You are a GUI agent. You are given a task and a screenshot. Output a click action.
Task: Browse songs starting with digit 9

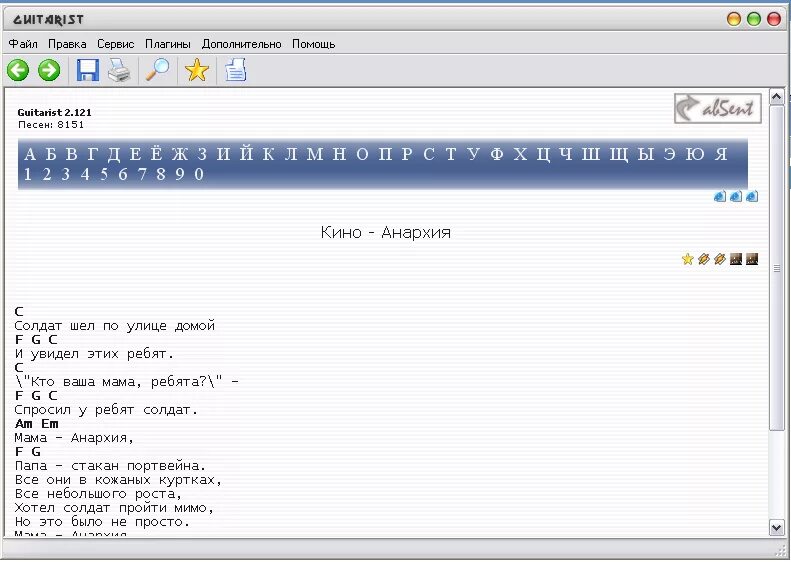180,175
